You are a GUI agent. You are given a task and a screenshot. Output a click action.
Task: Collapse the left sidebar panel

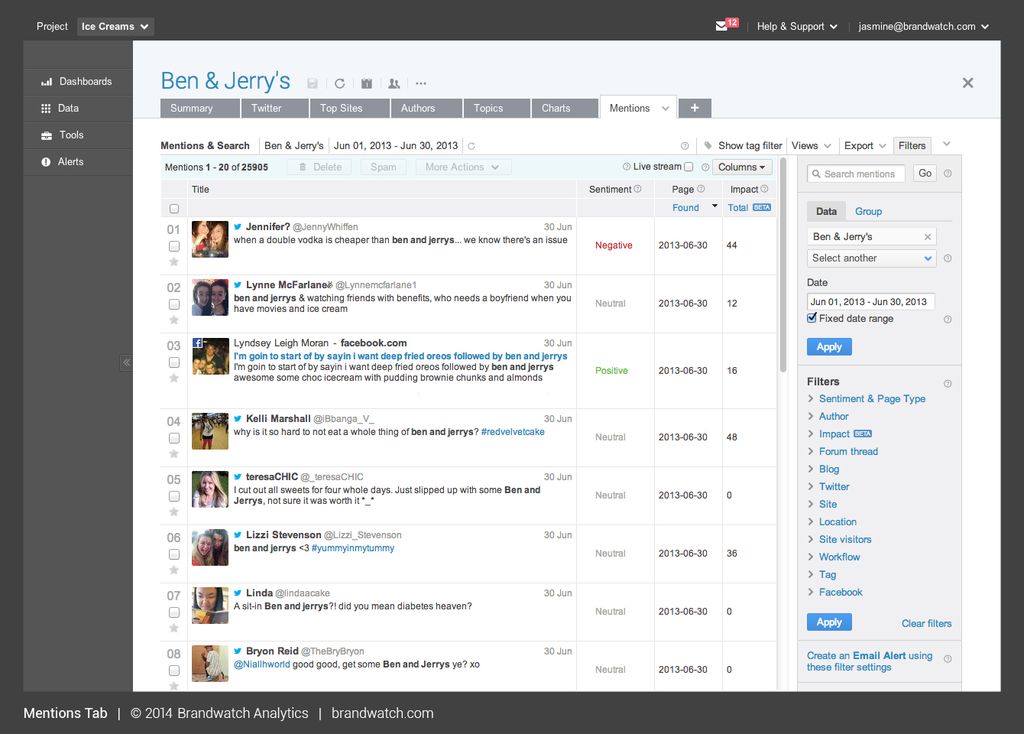(x=126, y=363)
